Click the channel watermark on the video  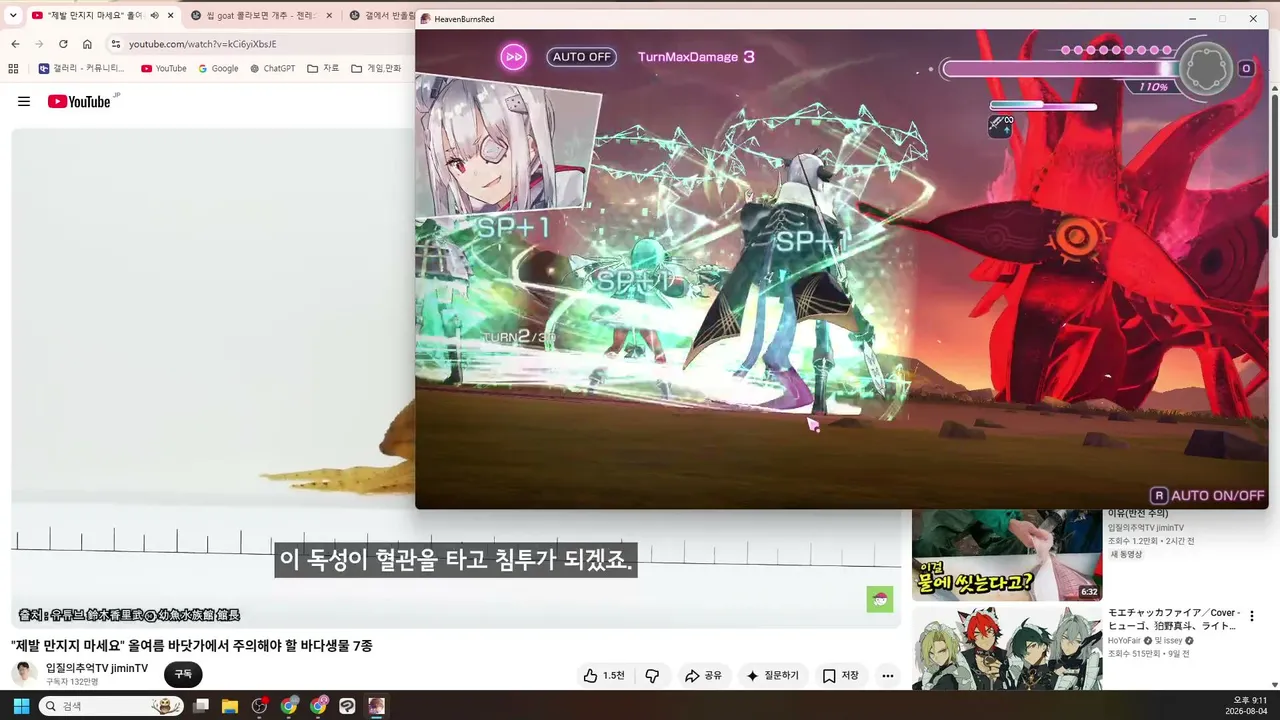tap(880, 599)
